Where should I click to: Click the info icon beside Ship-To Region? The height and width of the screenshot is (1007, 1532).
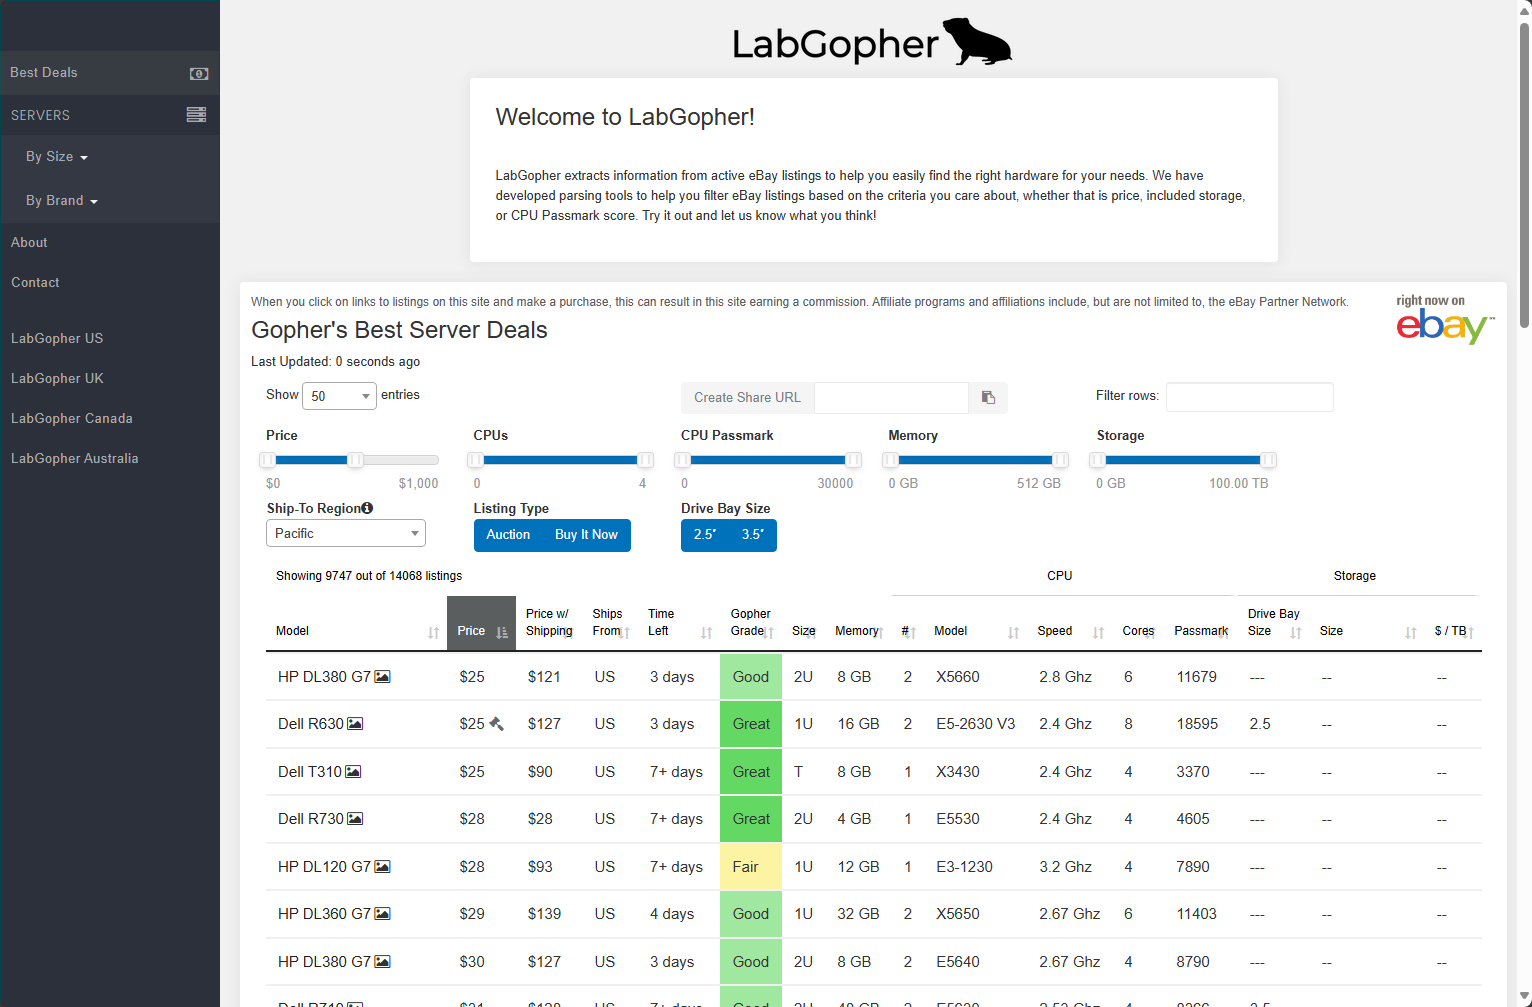[x=367, y=508]
